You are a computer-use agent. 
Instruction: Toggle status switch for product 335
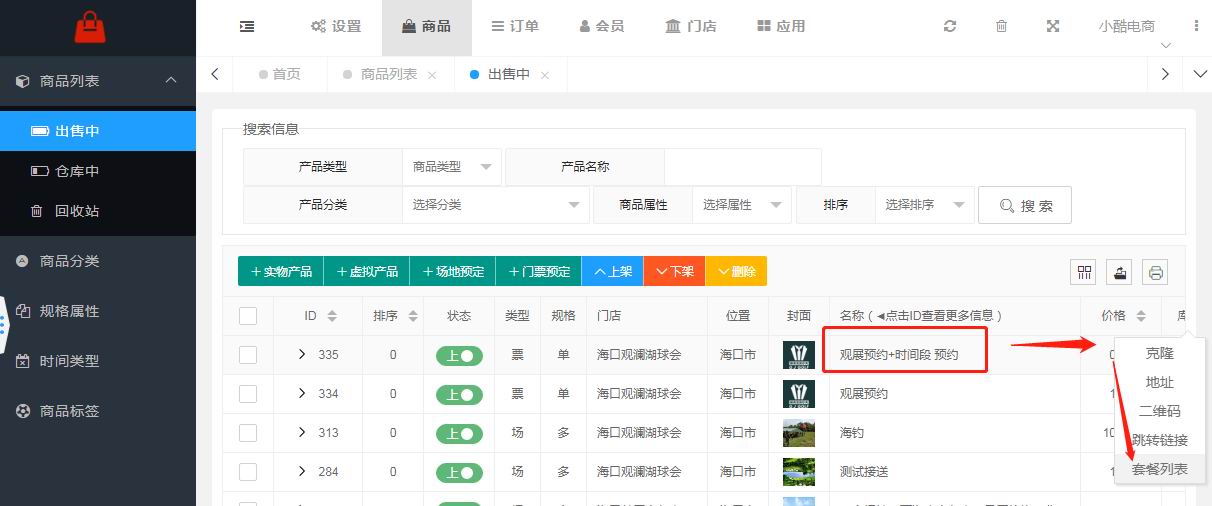pyautogui.click(x=459, y=355)
